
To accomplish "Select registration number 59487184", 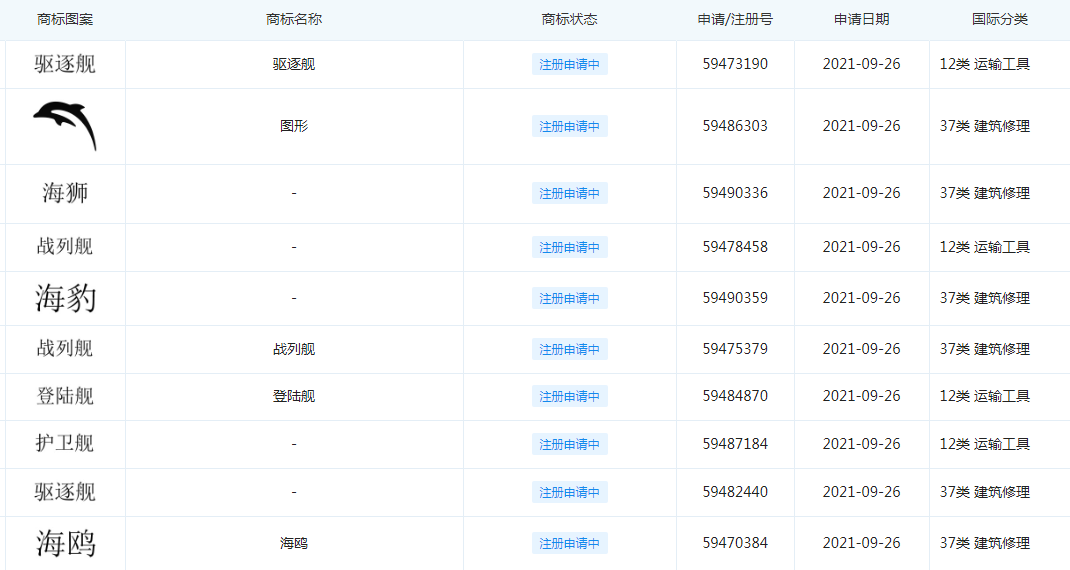I will [735, 444].
